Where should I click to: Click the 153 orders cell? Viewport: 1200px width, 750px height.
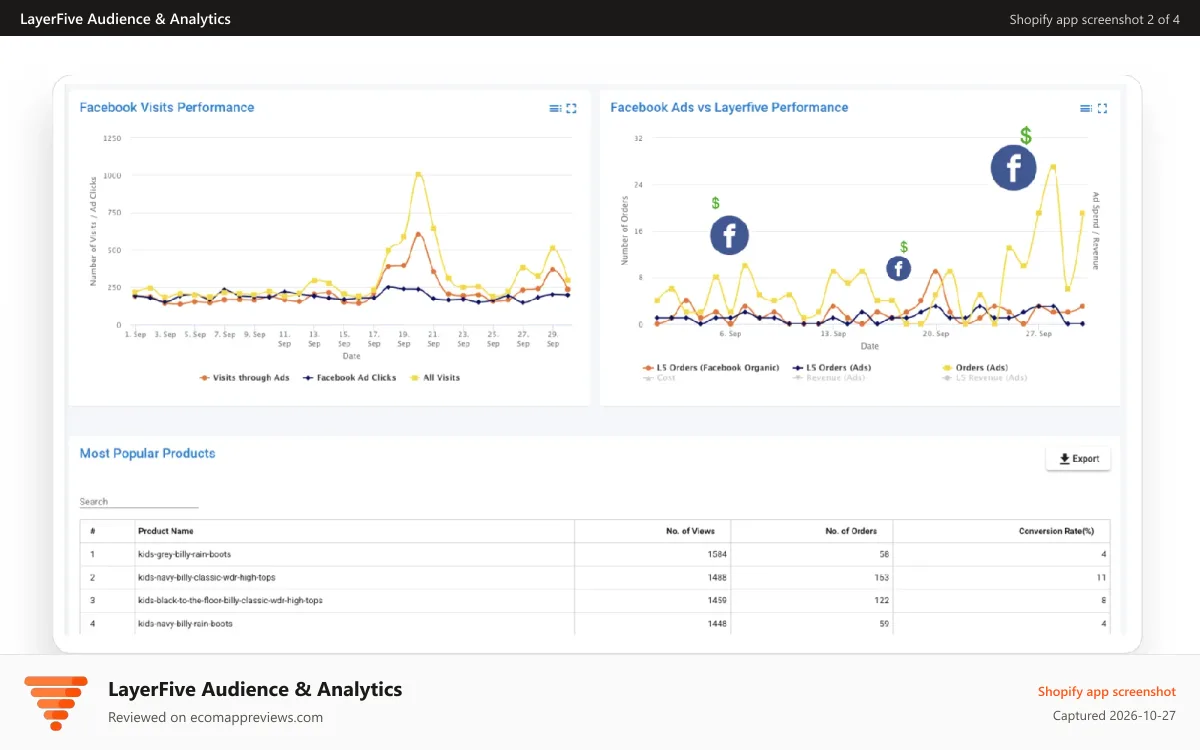(813, 578)
